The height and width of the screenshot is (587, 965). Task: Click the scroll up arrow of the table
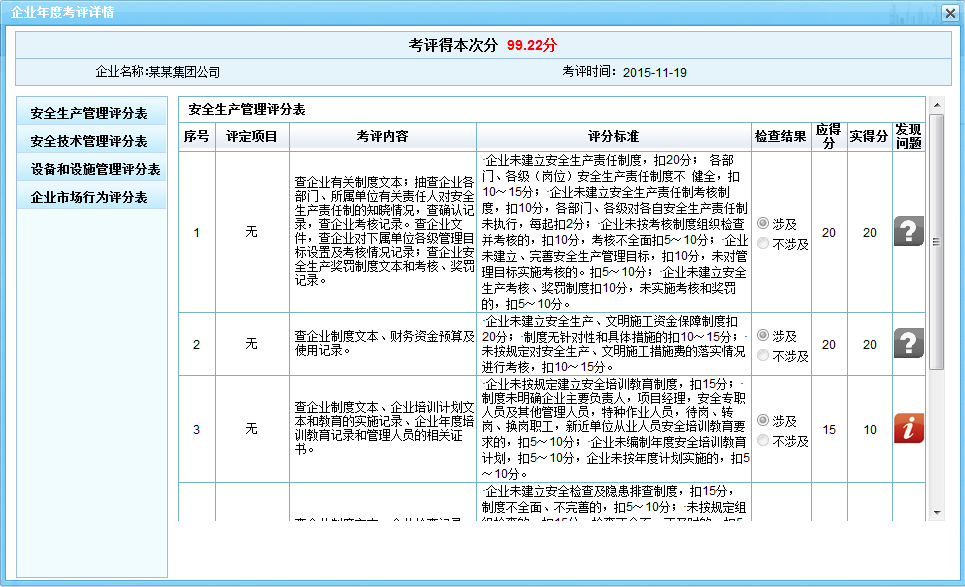pyautogui.click(x=936, y=104)
